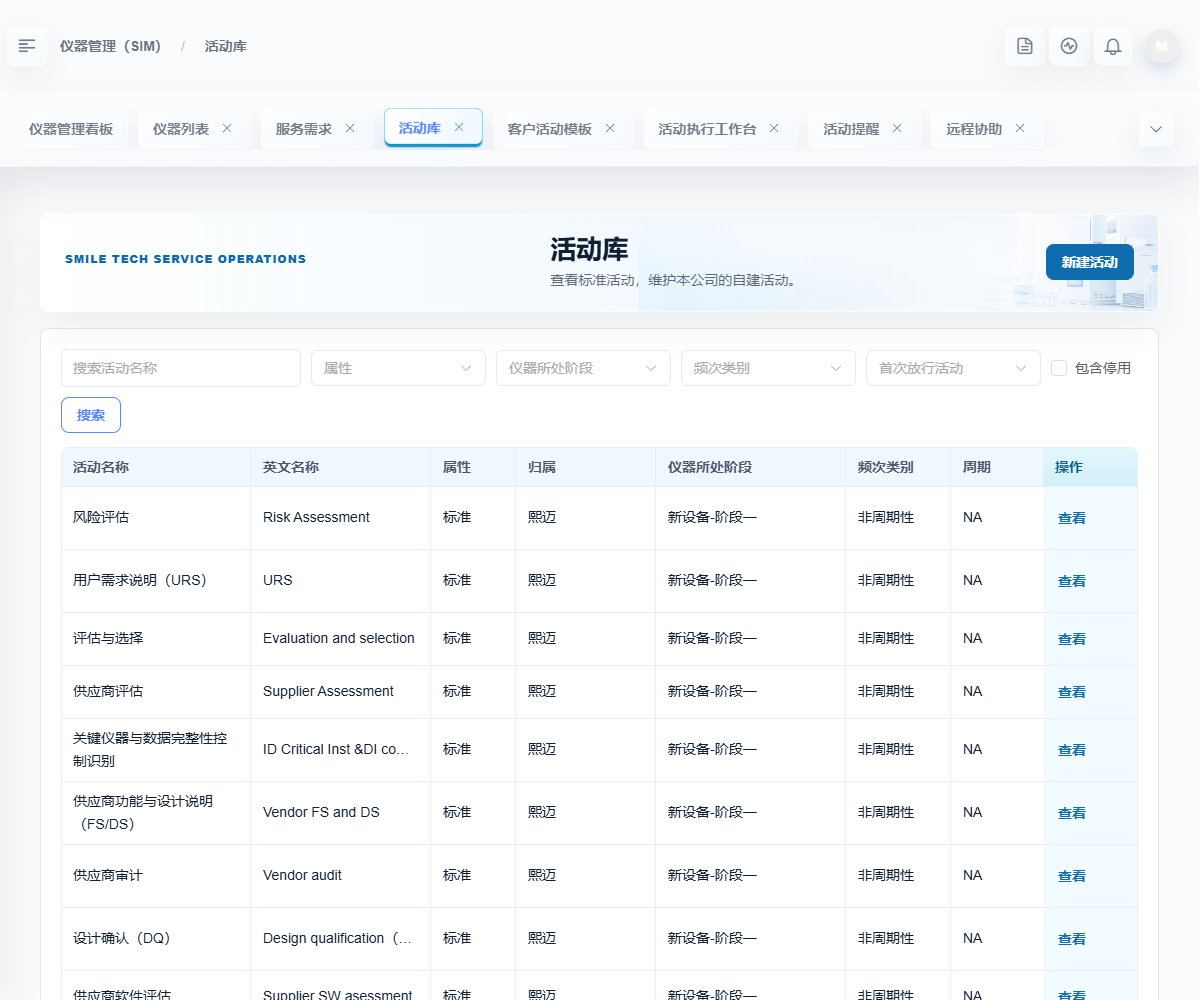Close the 客户活动模板 tab
Viewport: 1199px width, 1000px height.
click(609, 128)
